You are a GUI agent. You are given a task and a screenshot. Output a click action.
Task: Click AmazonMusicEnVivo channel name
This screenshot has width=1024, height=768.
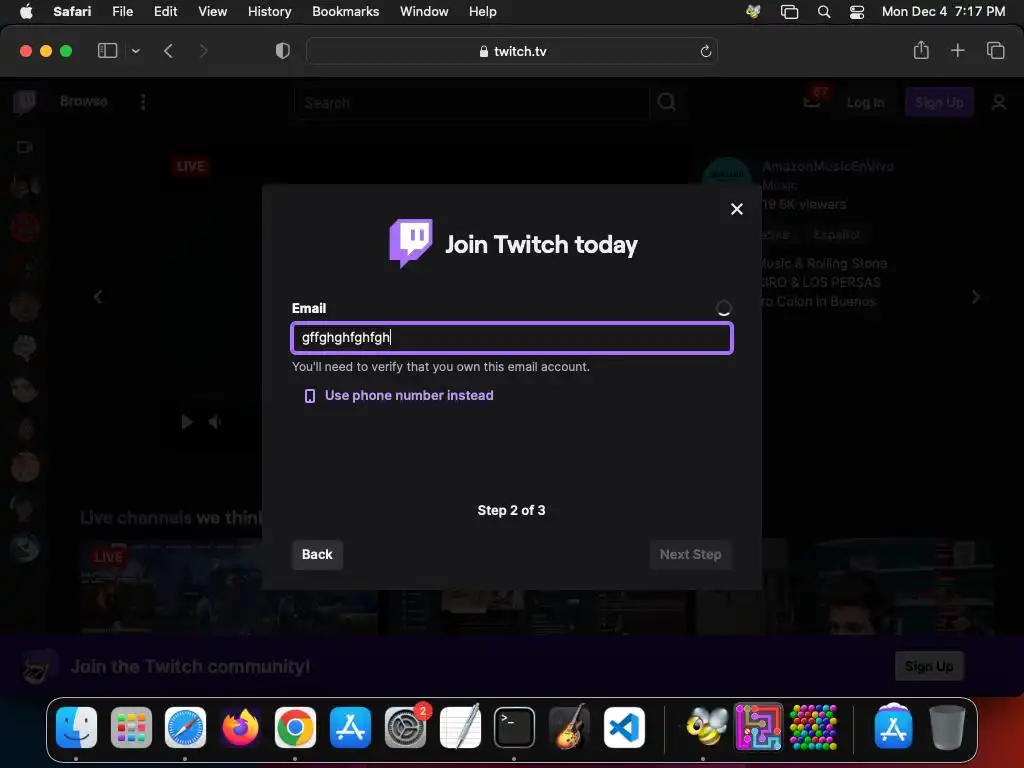coord(827,167)
